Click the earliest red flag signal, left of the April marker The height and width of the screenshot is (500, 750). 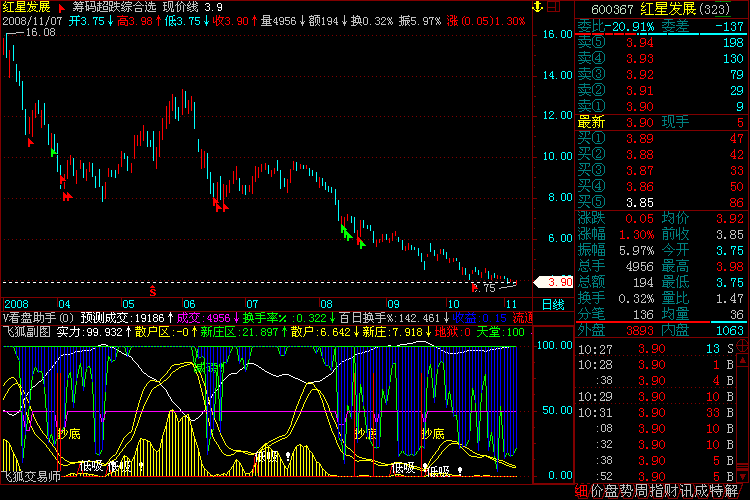pyautogui.click(x=31, y=143)
